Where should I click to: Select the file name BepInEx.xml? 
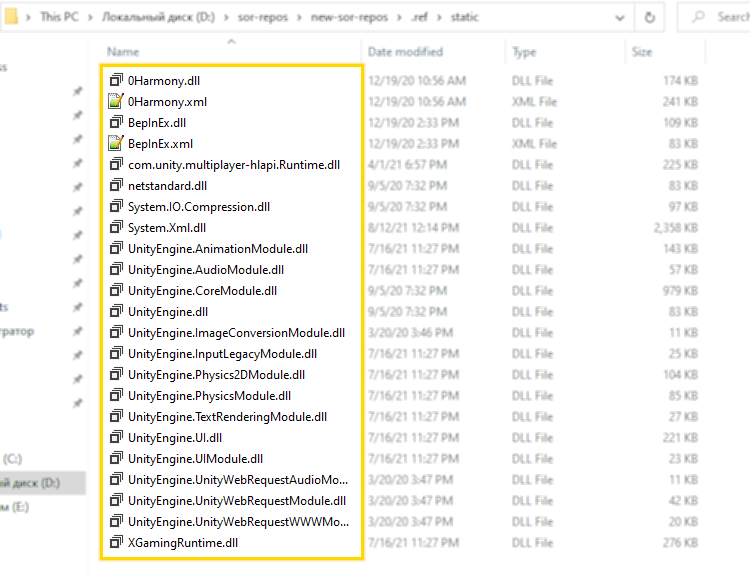(160, 144)
